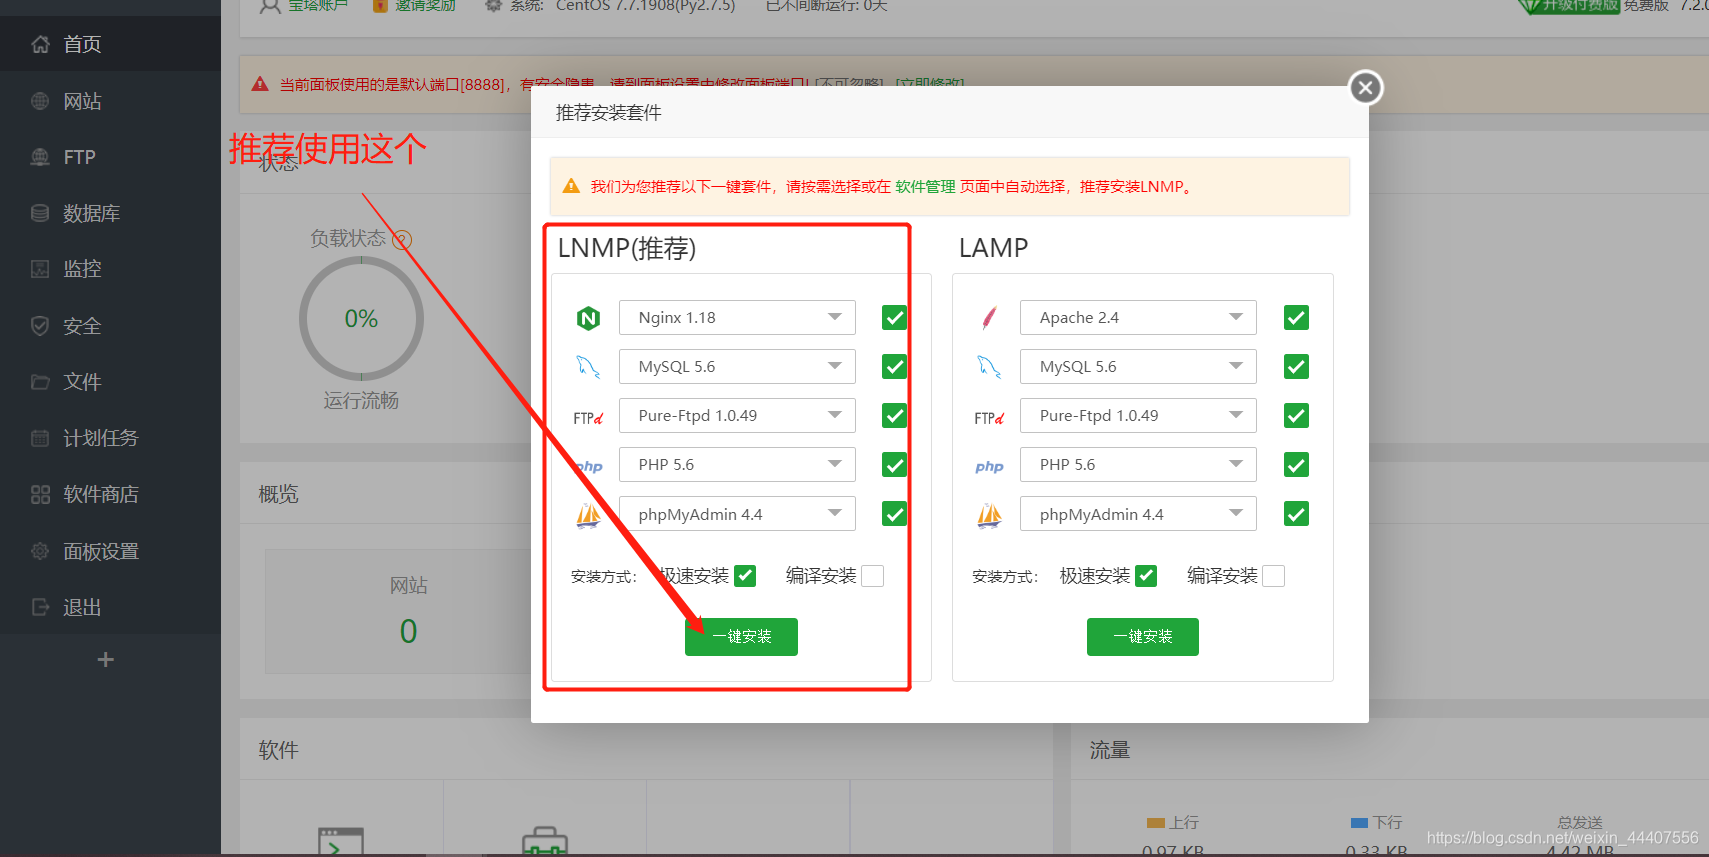Image resolution: width=1709 pixels, height=857 pixels.
Task: Click the globe icon beside 网站
Action: pyautogui.click(x=40, y=101)
